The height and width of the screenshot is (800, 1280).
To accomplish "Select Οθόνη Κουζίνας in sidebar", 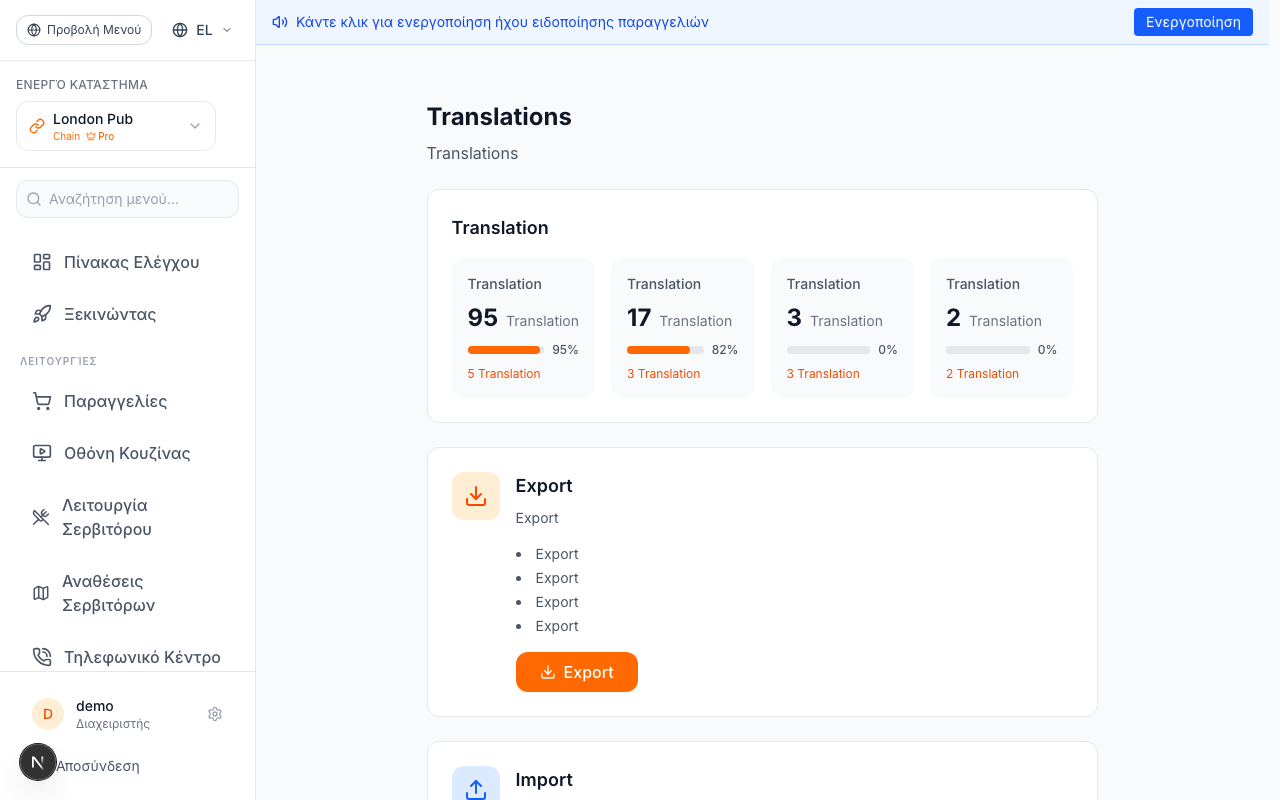I will [x=127, y=453].
